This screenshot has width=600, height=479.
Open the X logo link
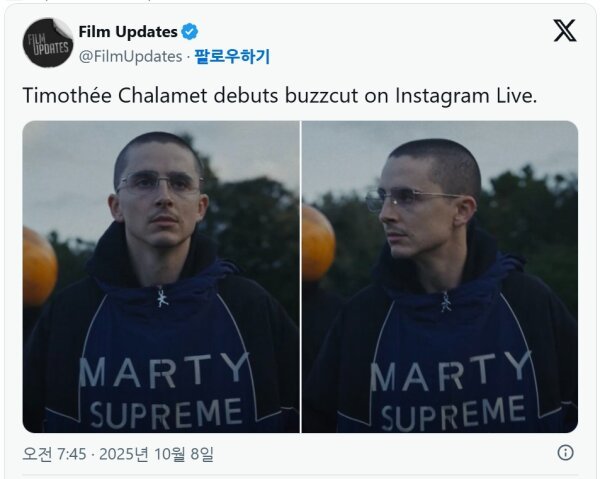pos(564,31)
